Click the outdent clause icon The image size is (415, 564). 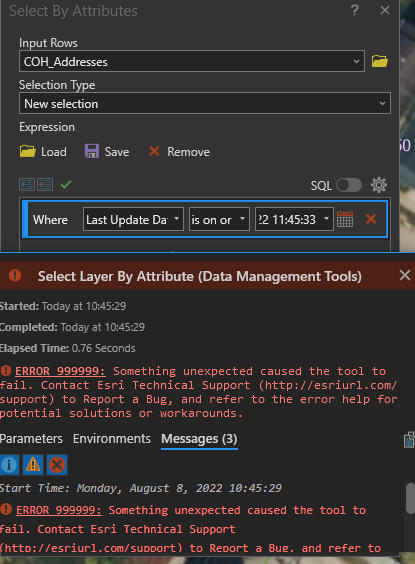pos(27,185)
